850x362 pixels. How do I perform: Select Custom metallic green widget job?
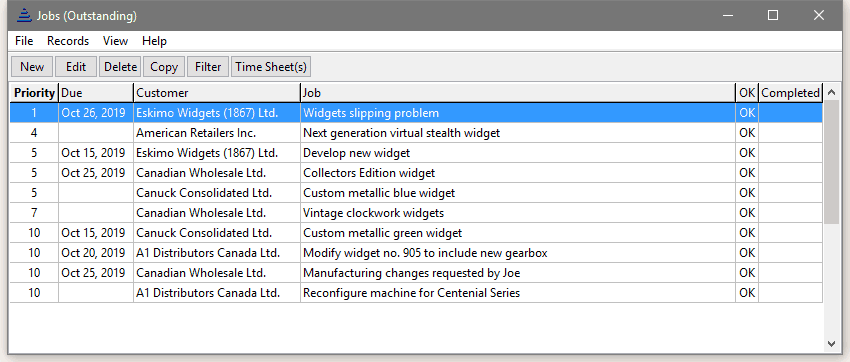[416, 233]
